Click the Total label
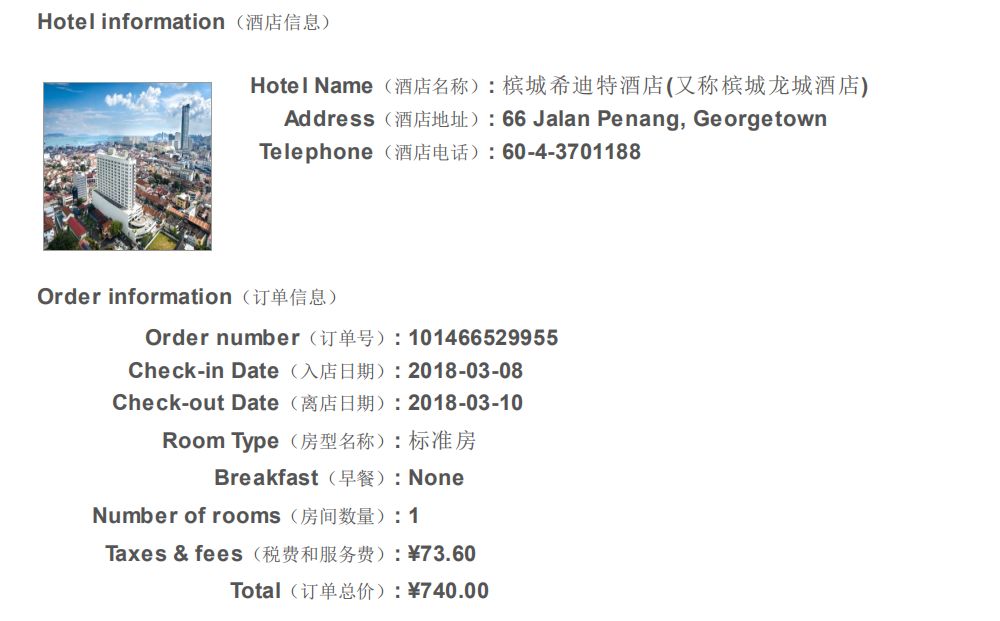The width and height of the screenshot is (1000, 621). 255,591
